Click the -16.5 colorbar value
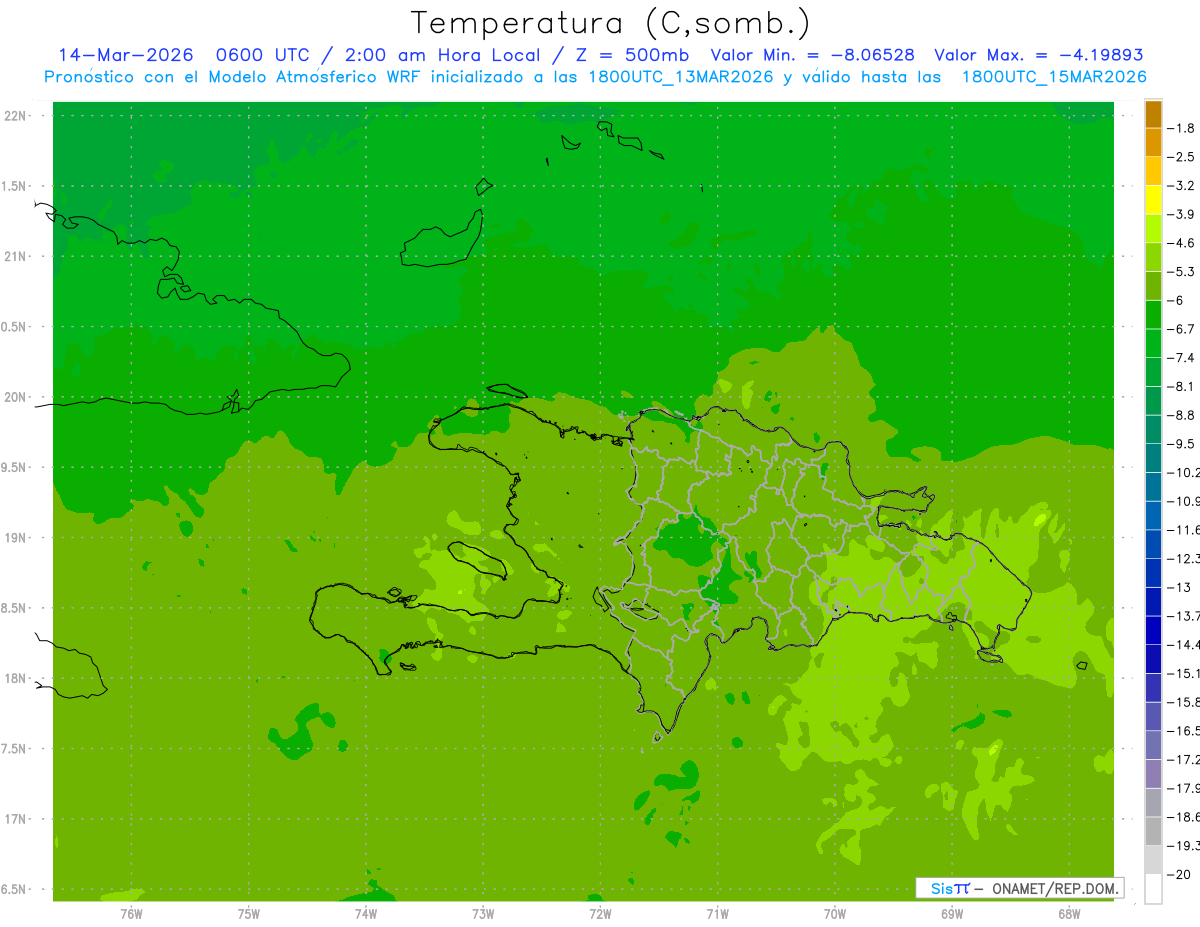Viewport: 1200px width, 927px height. pyautogui.click(x=1184, y=731)
